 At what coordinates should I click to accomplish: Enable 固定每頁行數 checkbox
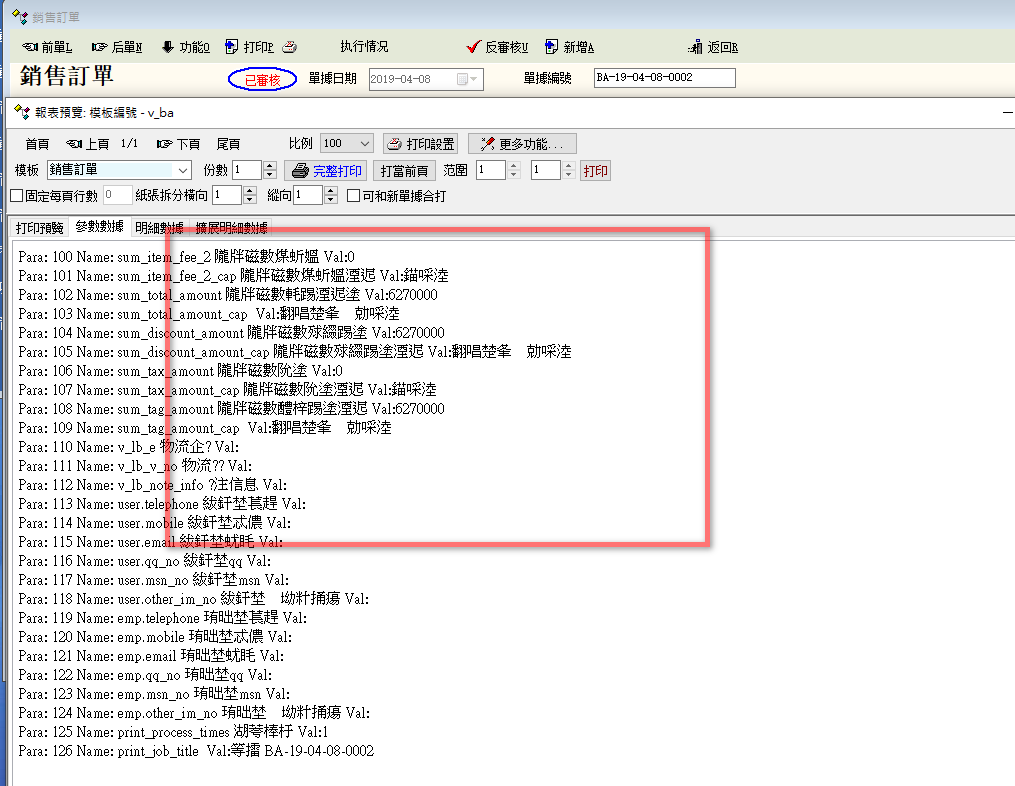[16, 196]
